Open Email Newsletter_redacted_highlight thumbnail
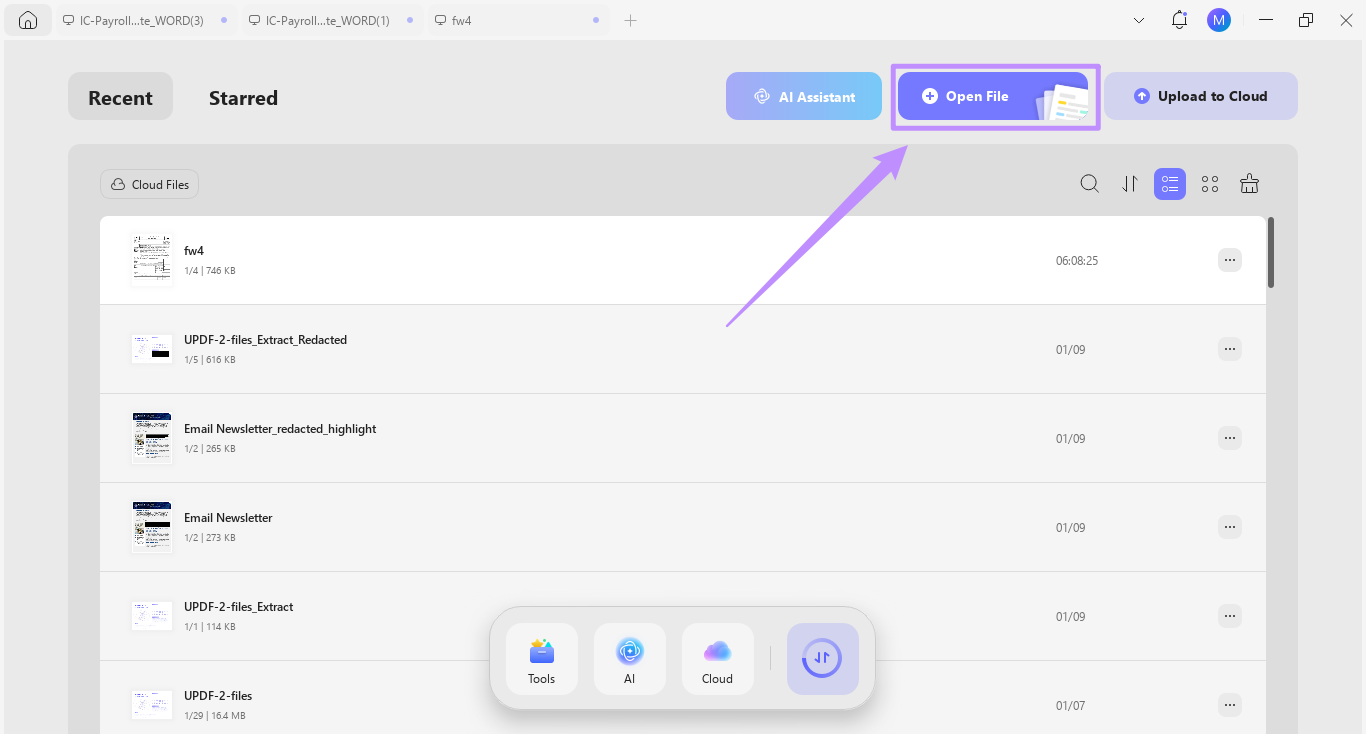The width and height of the screenshot is (1366, 734). point(152,438)
